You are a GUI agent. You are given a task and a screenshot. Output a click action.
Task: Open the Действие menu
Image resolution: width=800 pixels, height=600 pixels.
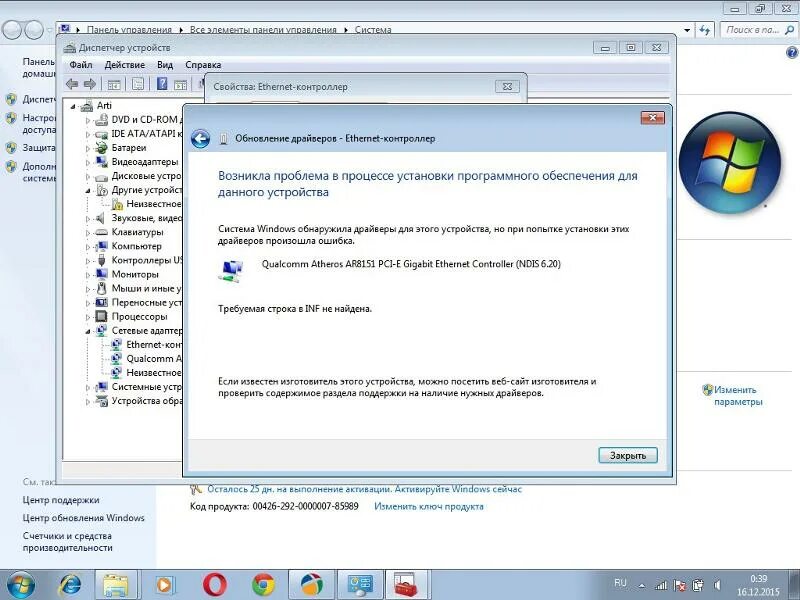coord(124,65)
